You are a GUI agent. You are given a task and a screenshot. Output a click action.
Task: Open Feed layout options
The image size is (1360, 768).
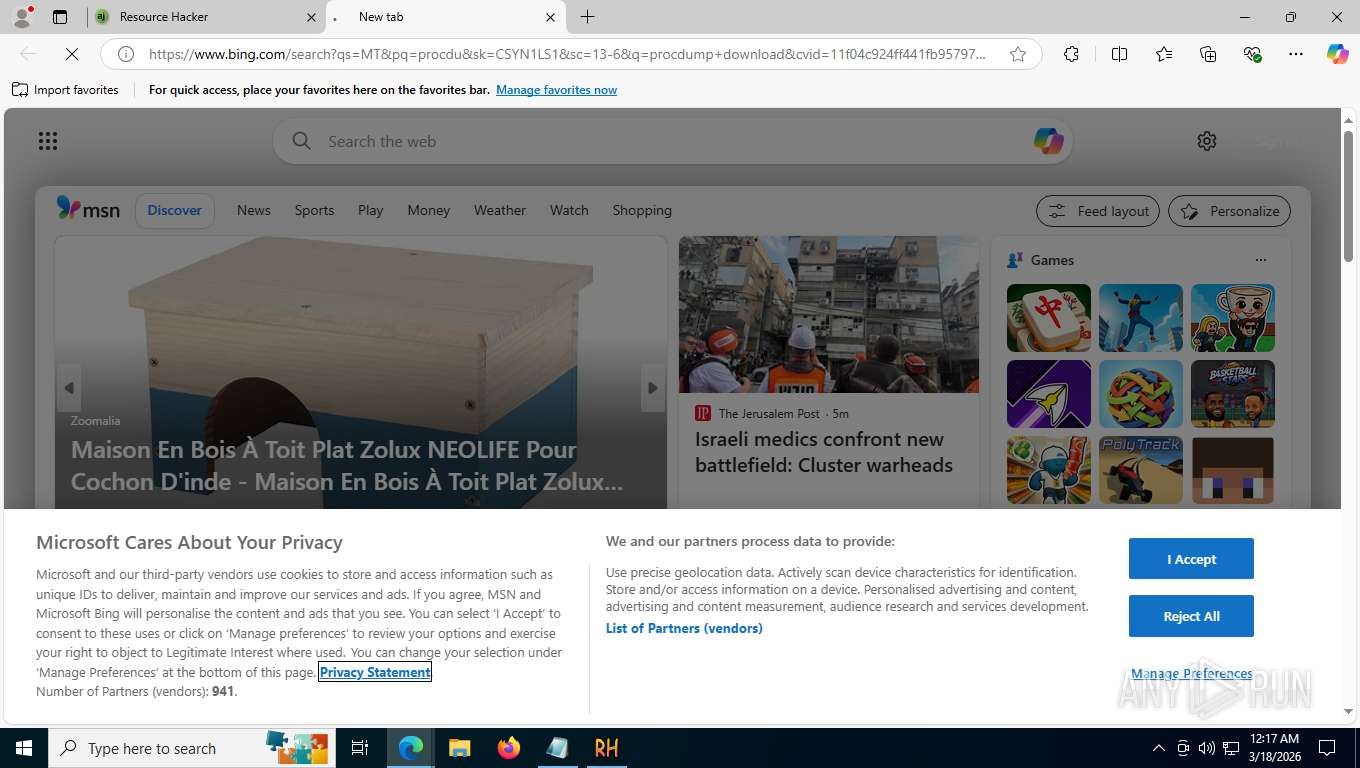pyautogui.click(x=1098, y=211)
